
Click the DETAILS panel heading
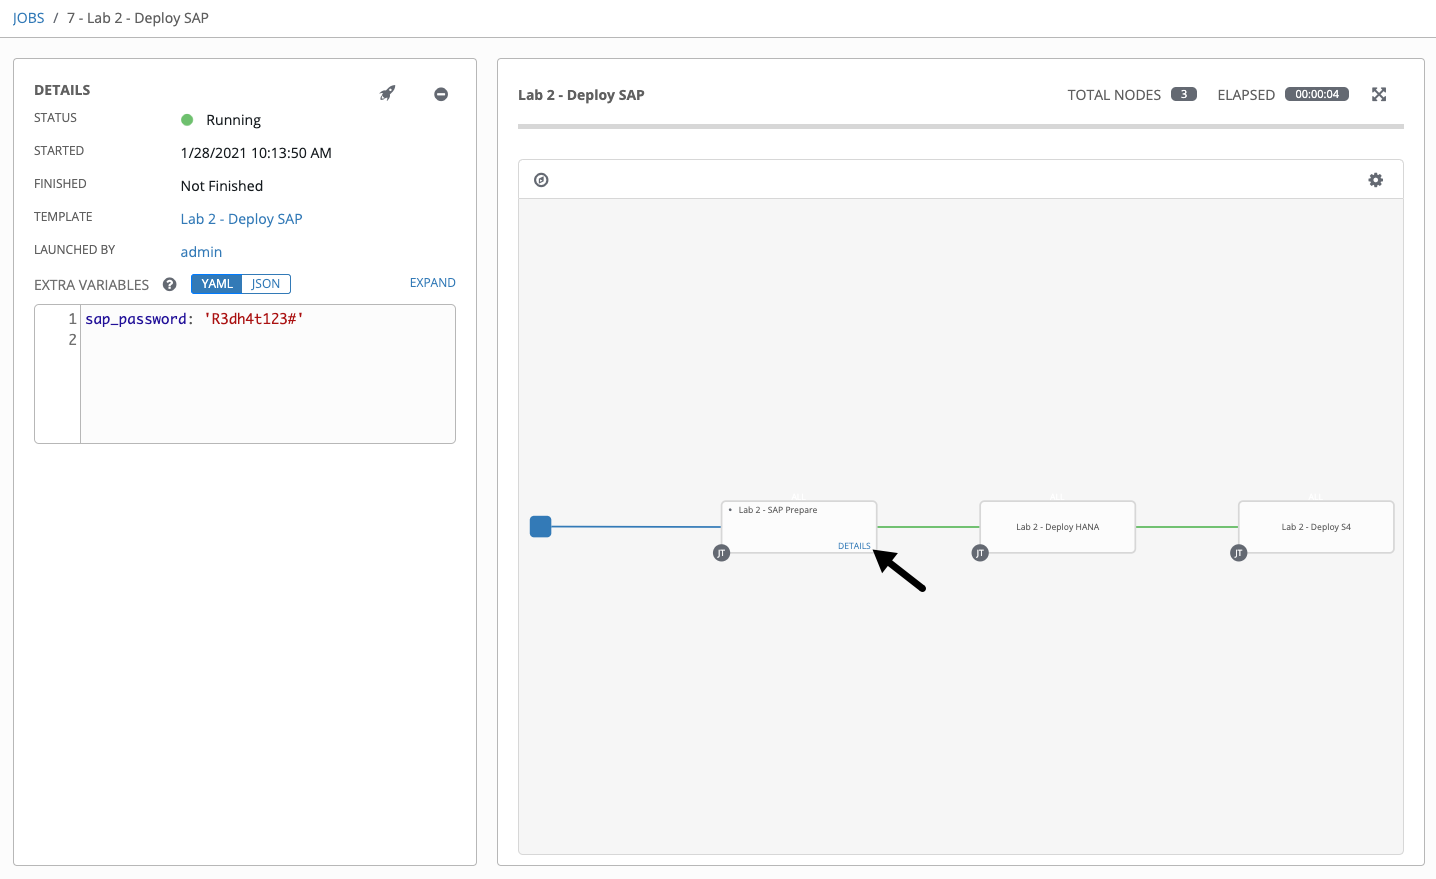point(62,90)
